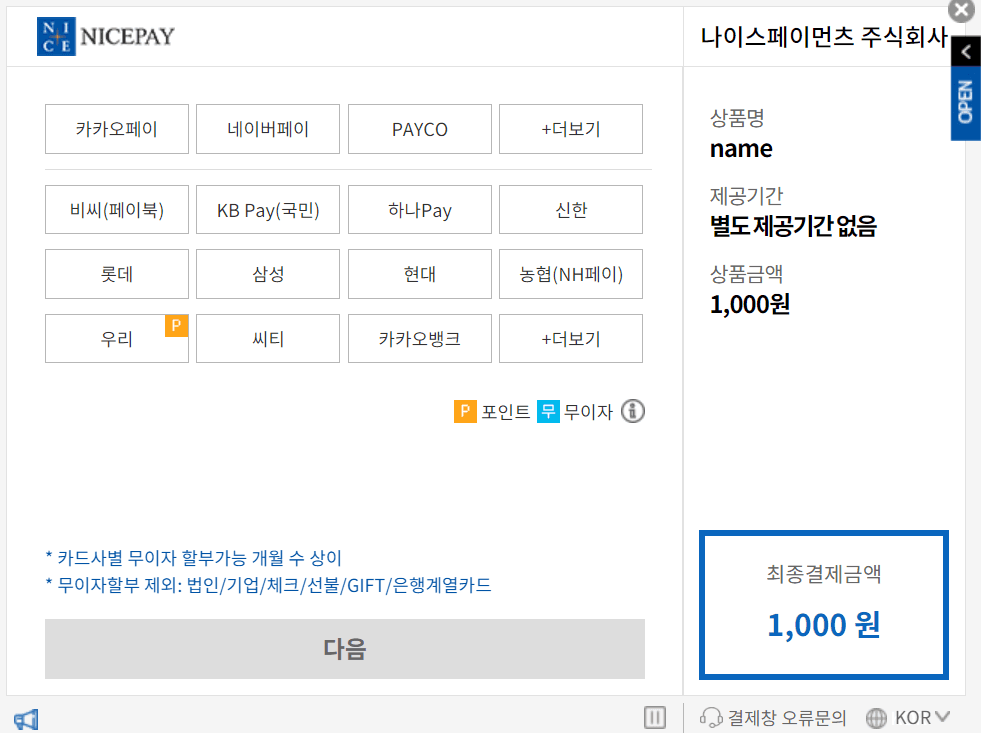Image resolution: width=981 pixels, height=733 pixels.
Task: Select the 신한 card
Action: (570, 209)
